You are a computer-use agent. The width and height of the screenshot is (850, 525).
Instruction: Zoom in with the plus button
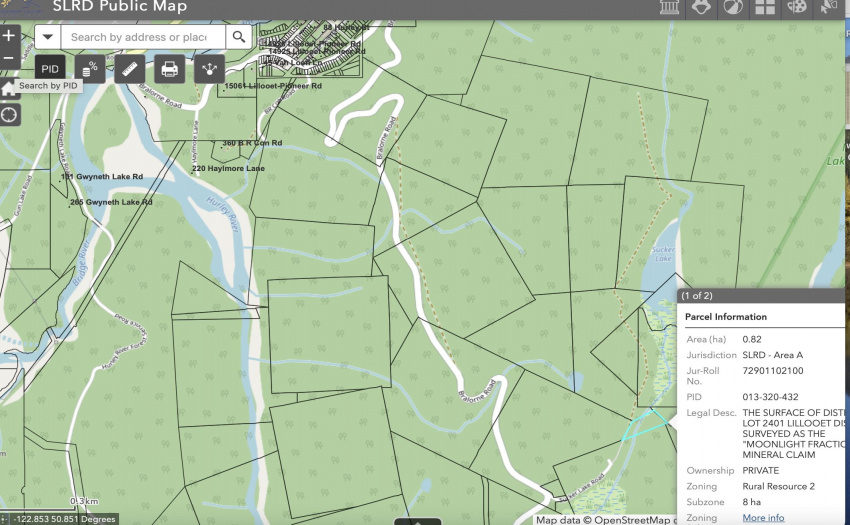tap(9, 36)
